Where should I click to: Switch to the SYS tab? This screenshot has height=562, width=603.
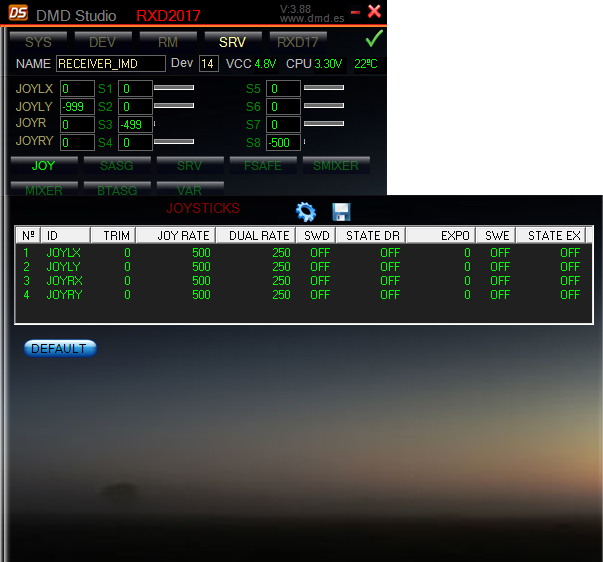pos(38,42)
